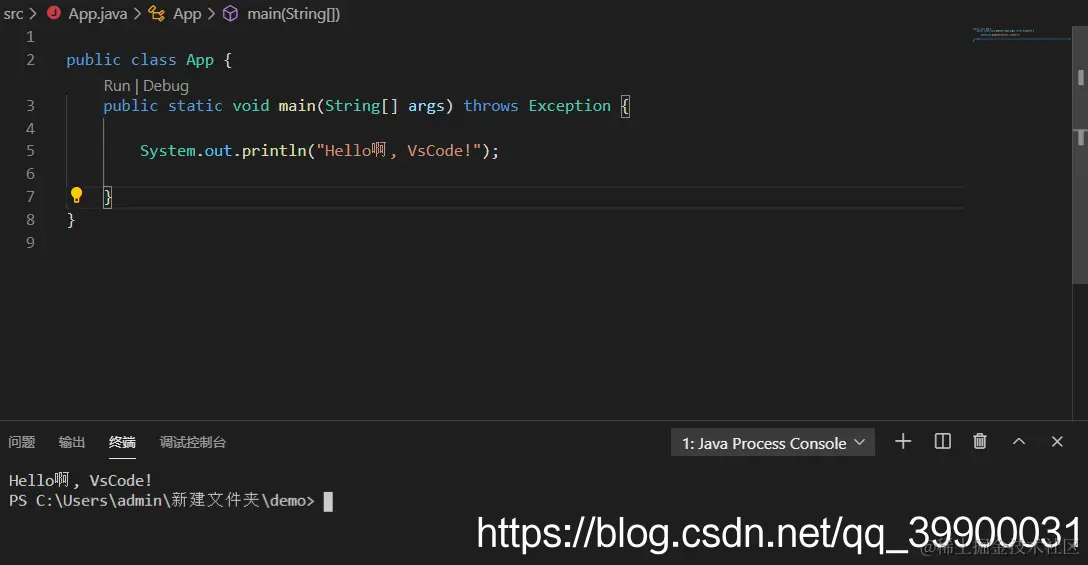Viewport: 1088px width, 565px height.
Task: Click the args parameter on line 3
Action: [426, 106]
